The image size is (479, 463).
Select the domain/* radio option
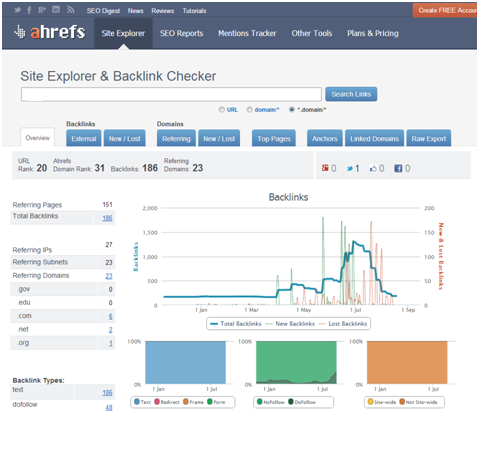point(249,110)
